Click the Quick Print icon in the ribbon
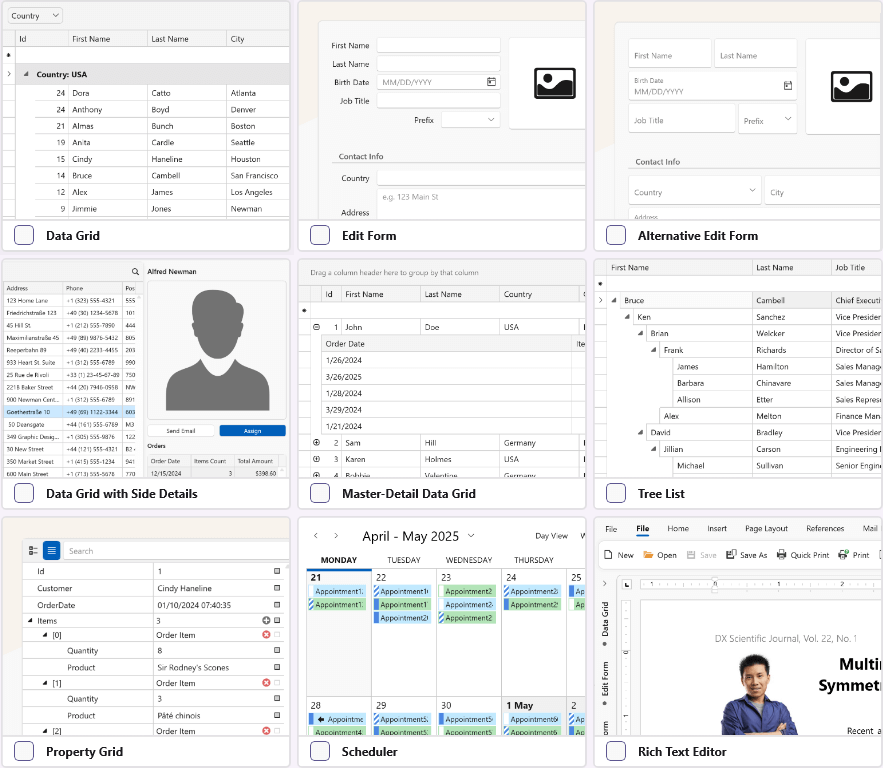The width and height of the screenshot is (883, 768). point(781,553)
